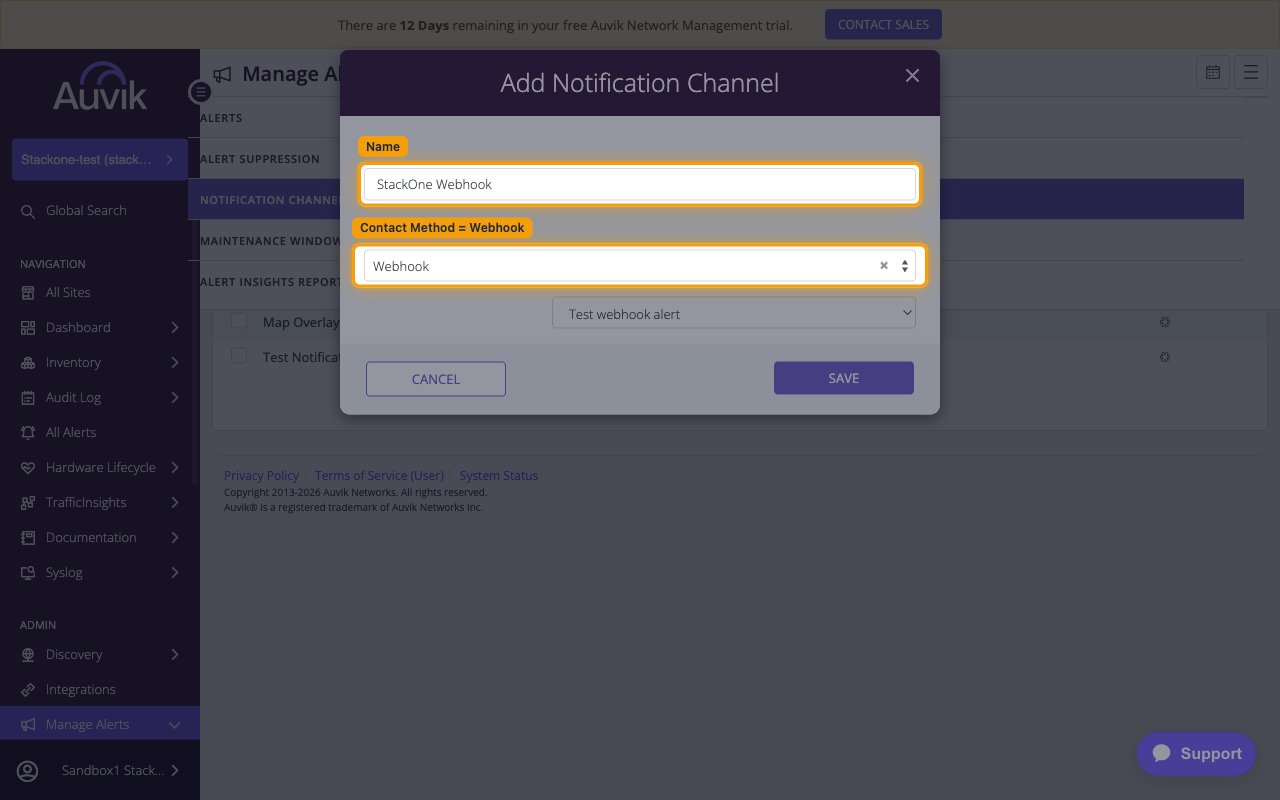Open the calendar icon in top-right toolbar
1280x800 pixels.
[x=1213, y=72]
